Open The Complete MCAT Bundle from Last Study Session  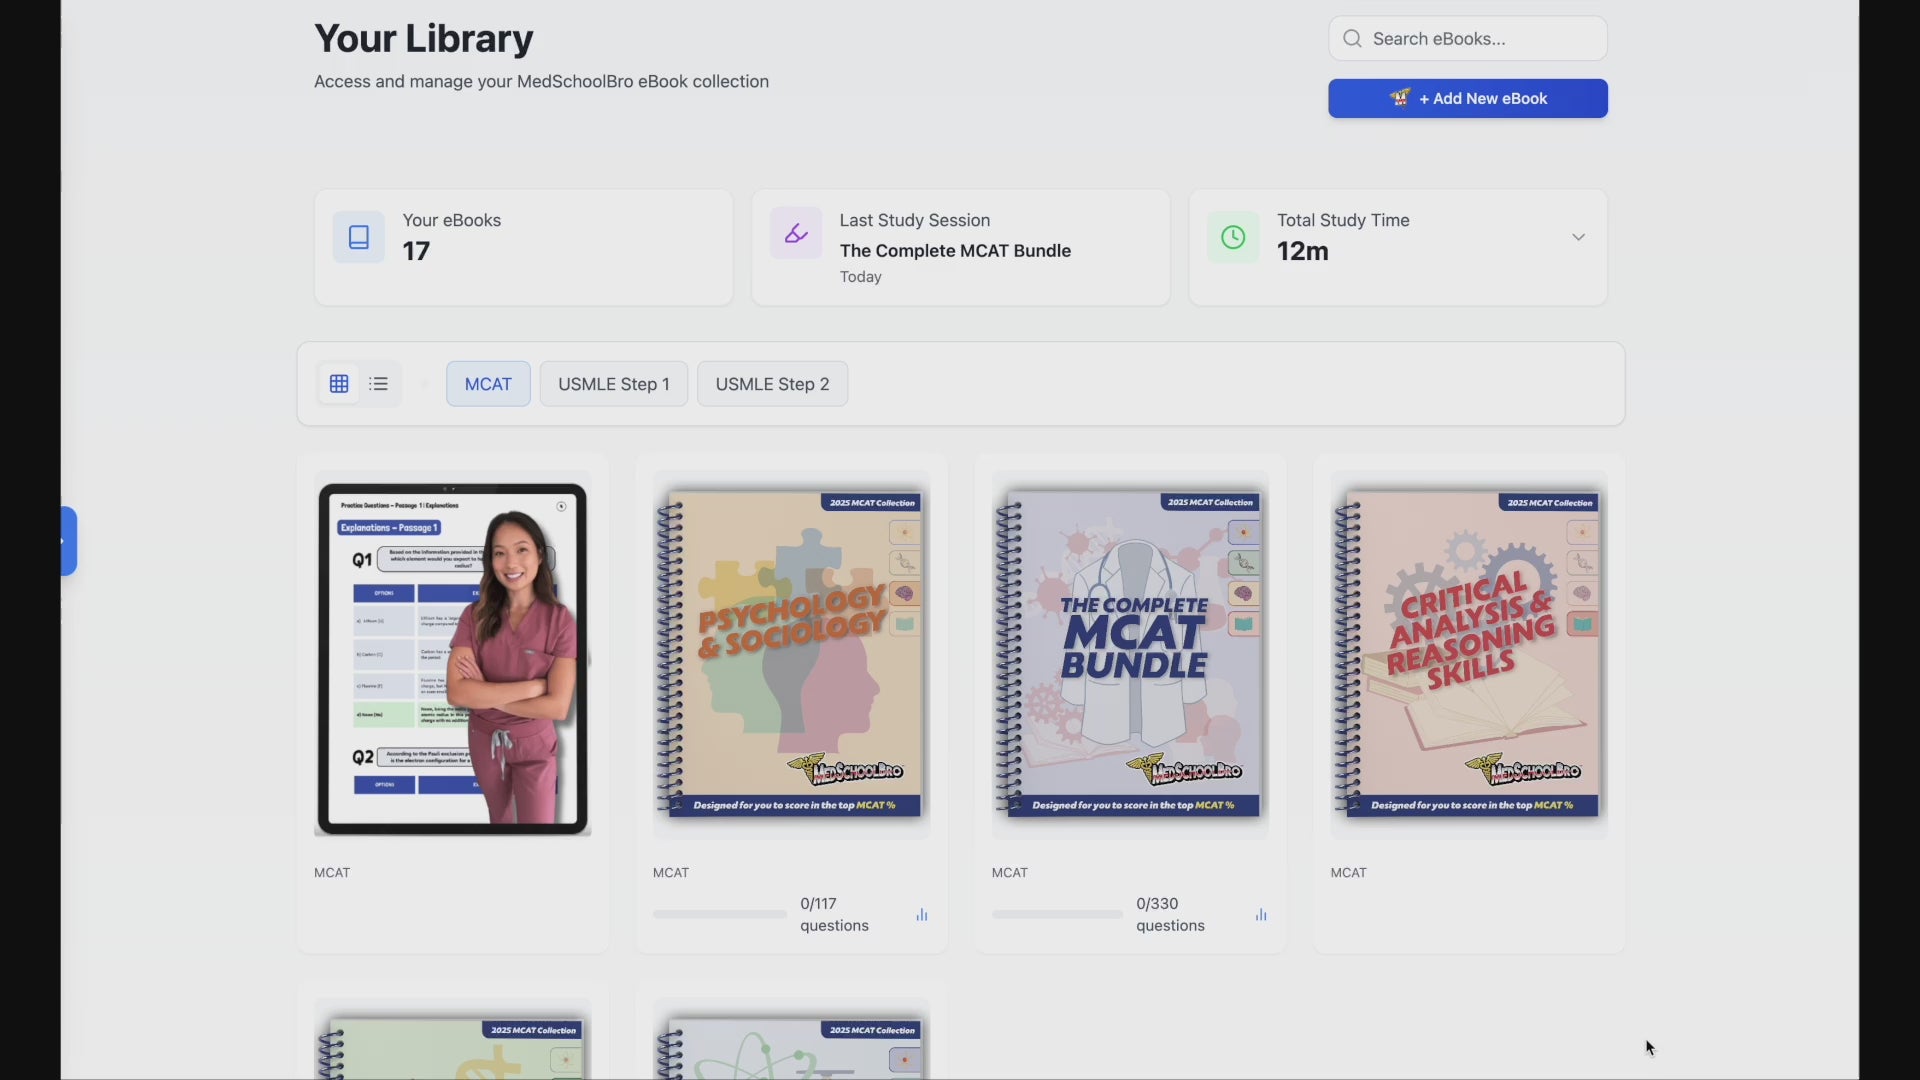[x=955, y=250]
